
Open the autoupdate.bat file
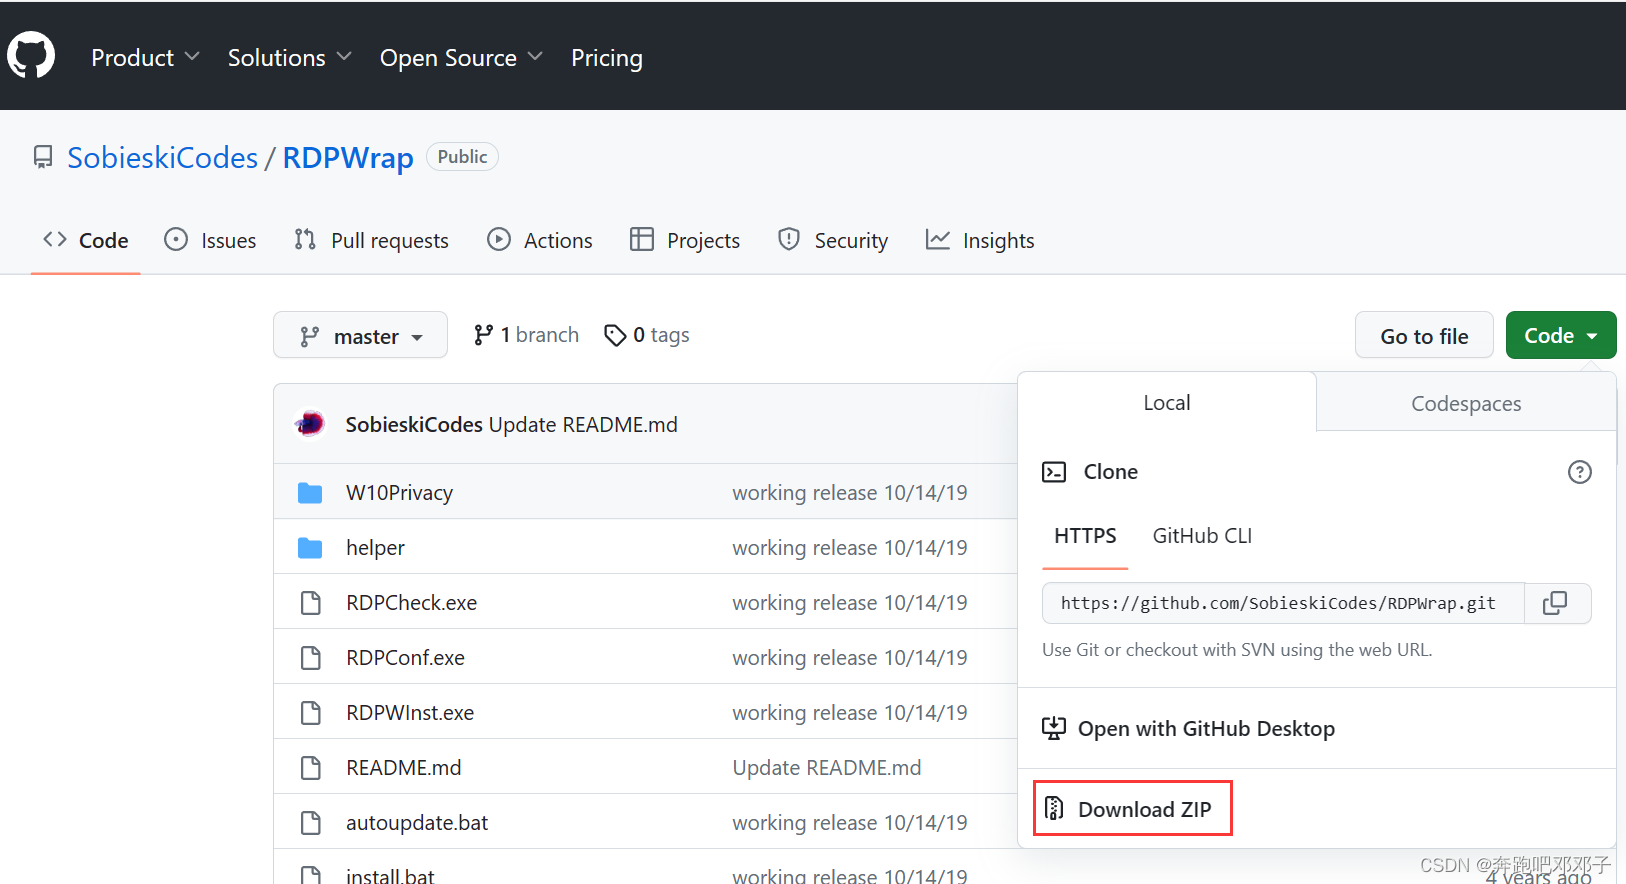(x=417, y=823)
